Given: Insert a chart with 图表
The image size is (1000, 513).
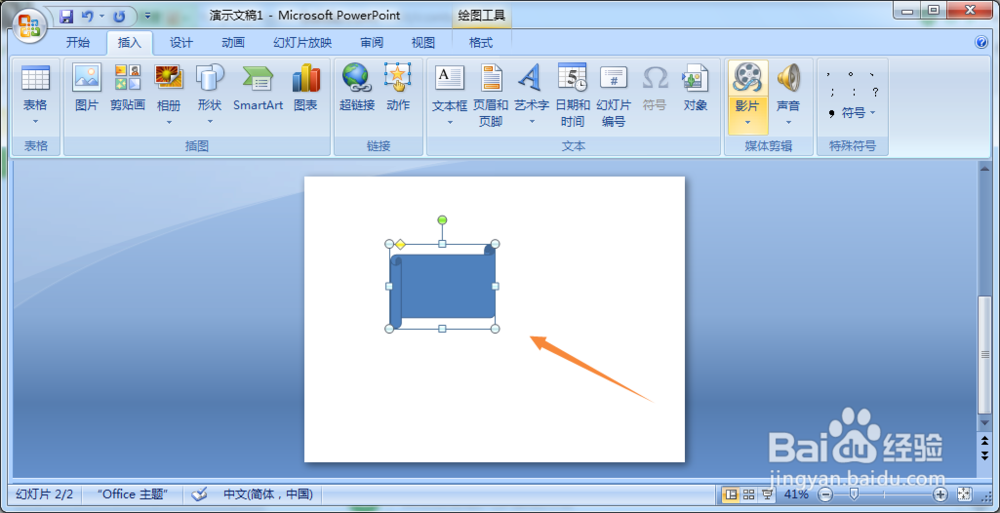Looking at the screenshot, I should tap(305, 88).
